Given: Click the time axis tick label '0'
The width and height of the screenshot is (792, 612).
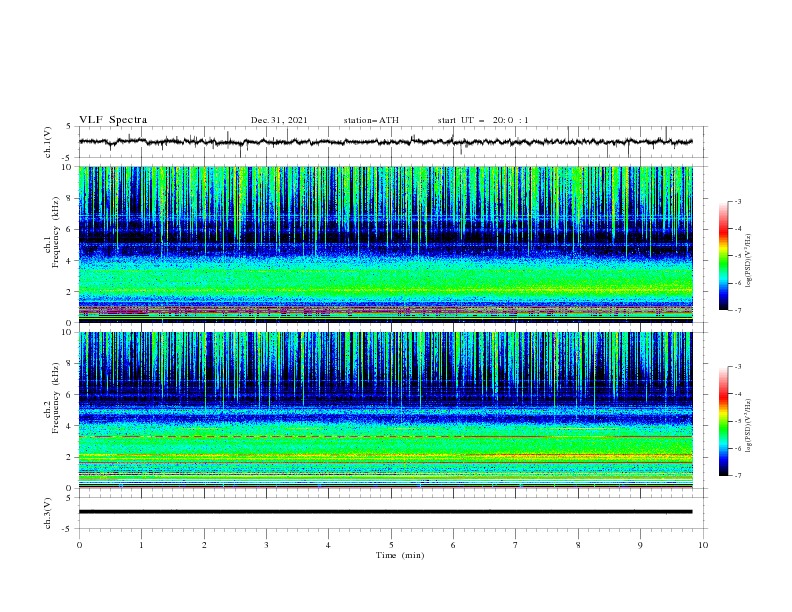Looking at the screenshot, I should [79, 545].
